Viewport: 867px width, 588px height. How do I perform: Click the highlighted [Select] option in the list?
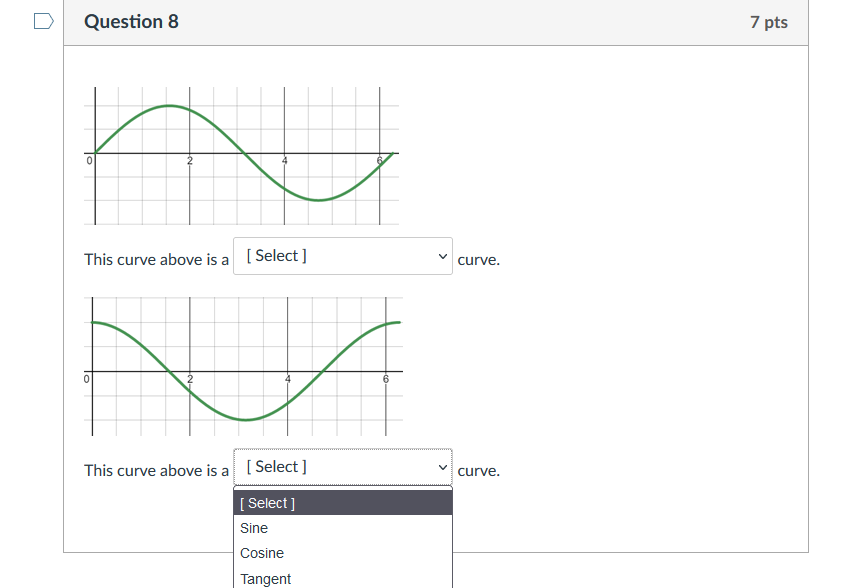[x=267, y=502]
